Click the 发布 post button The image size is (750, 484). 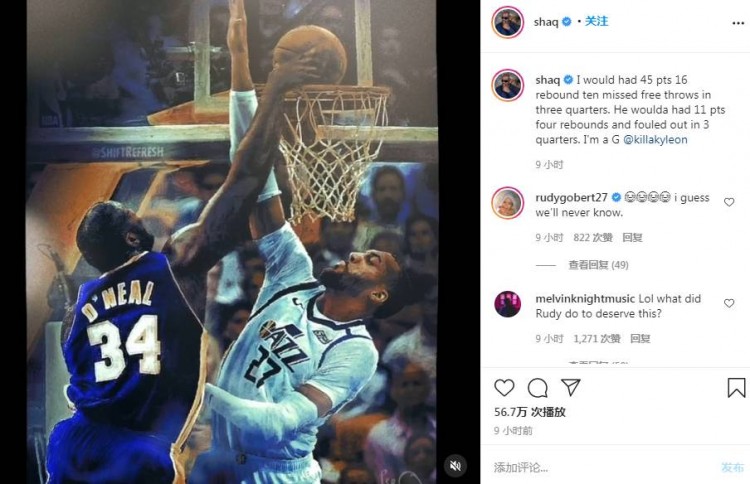click(x=732, y=467)
